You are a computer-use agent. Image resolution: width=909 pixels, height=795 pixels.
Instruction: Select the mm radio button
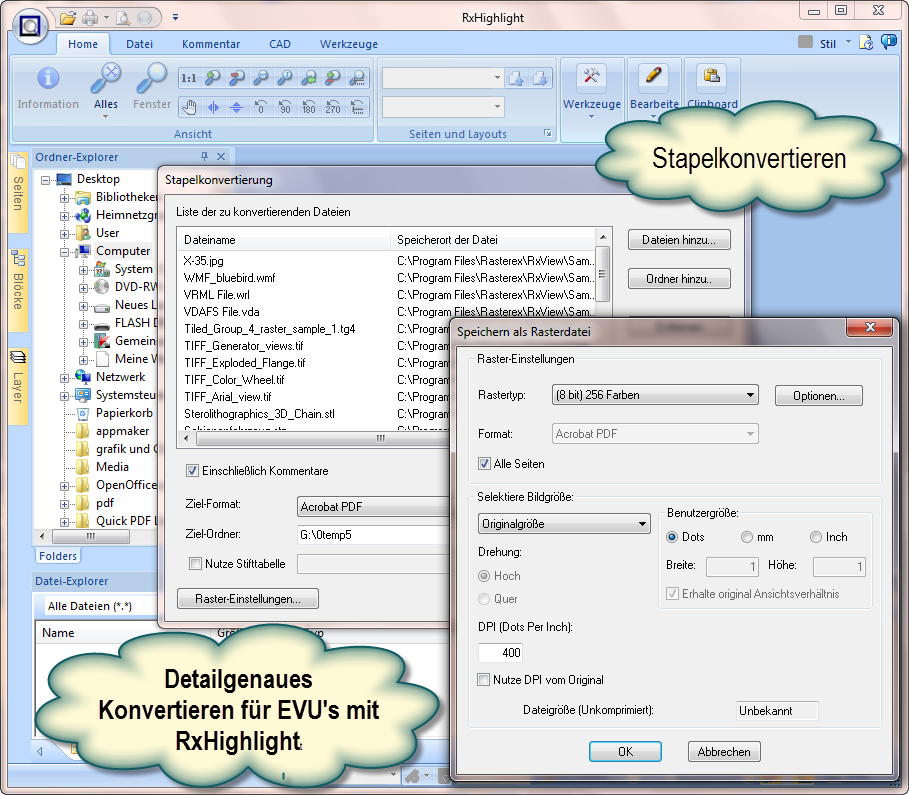pos(747,537)
